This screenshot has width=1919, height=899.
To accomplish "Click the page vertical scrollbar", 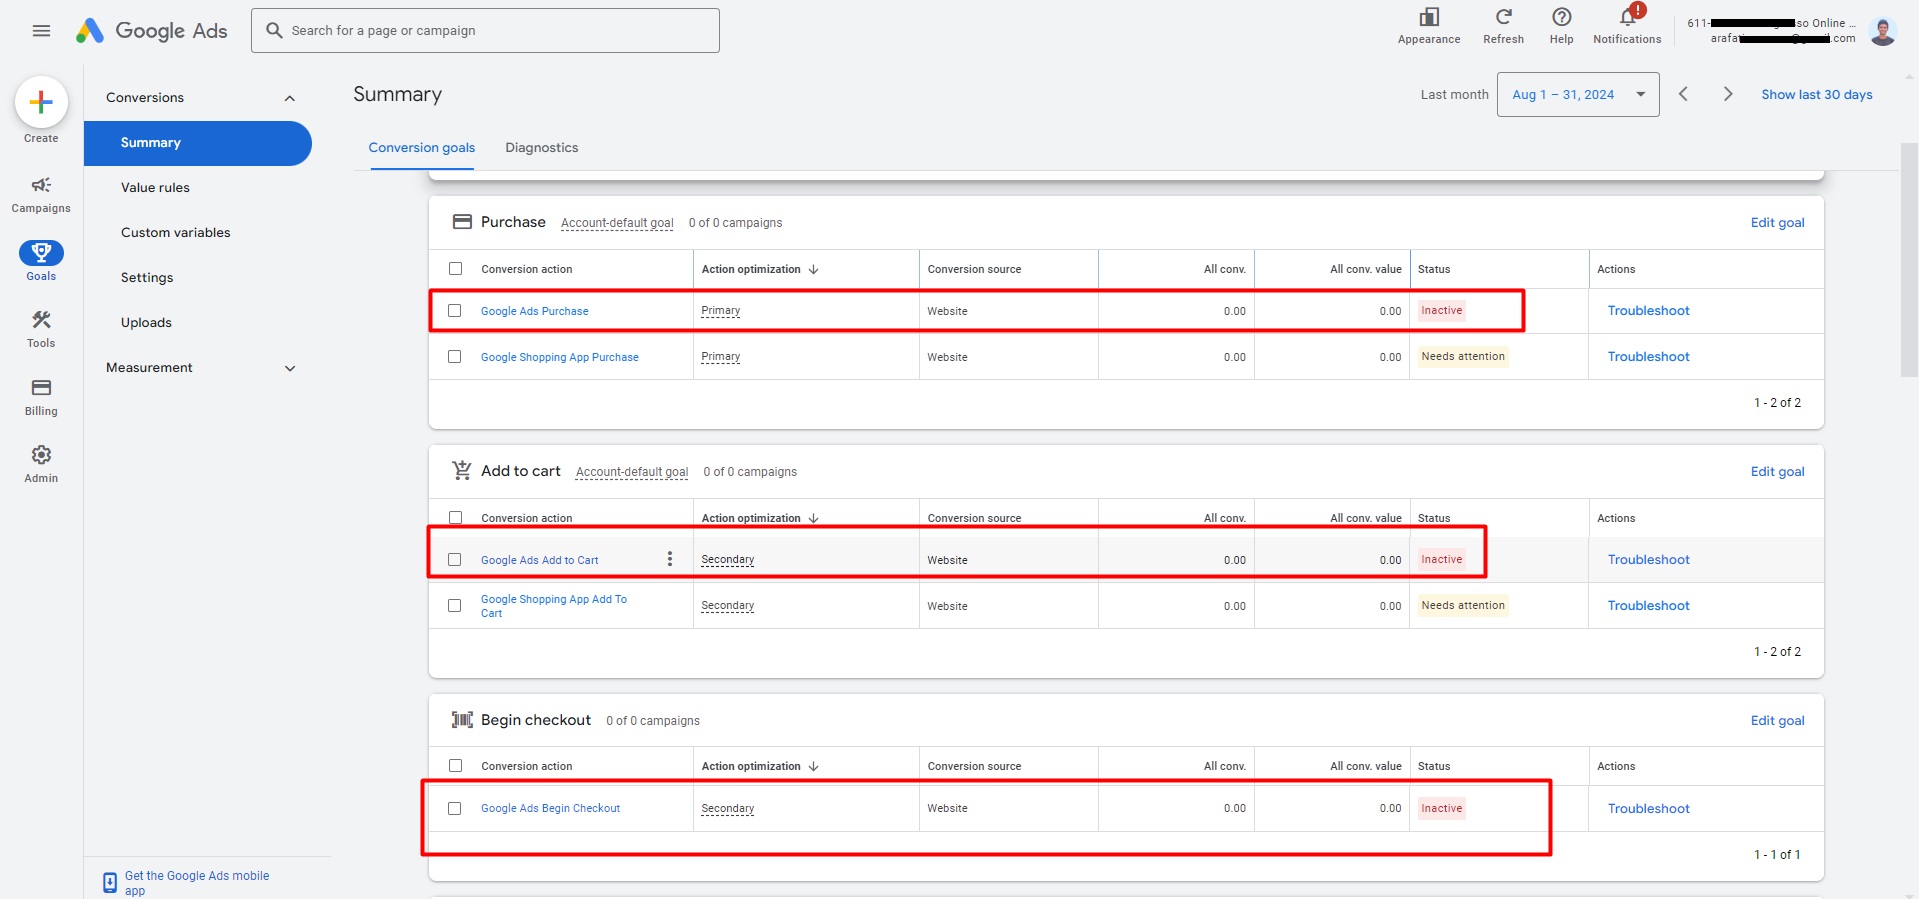I will pos(1909,260).
